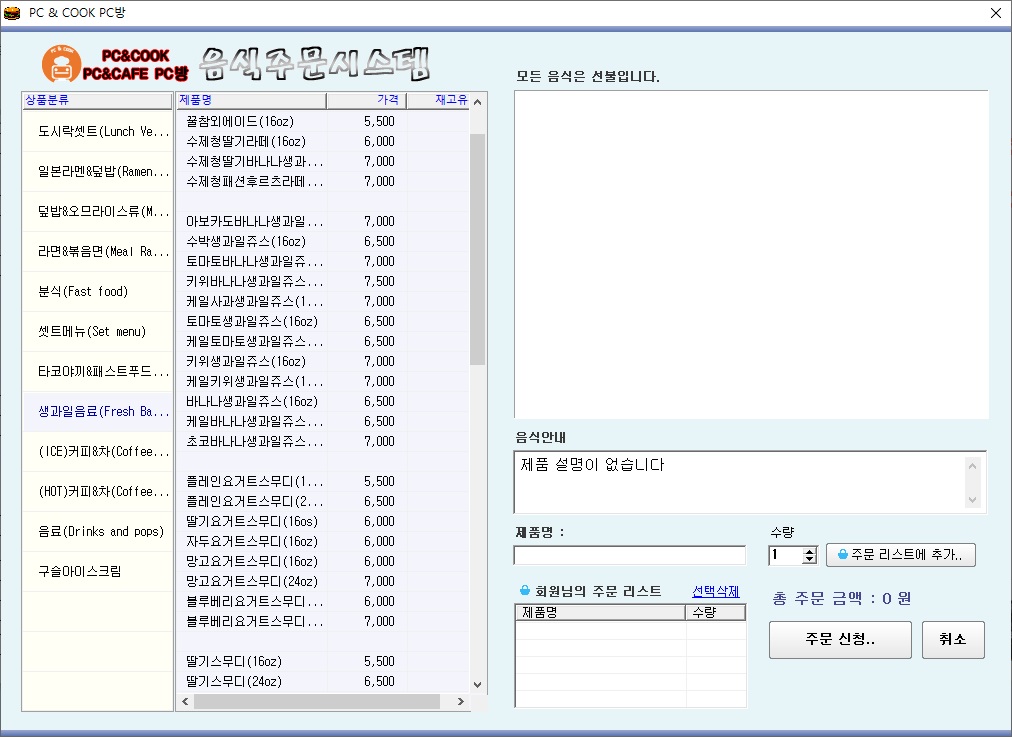The width and height of the screenshot is (1012, 737).
Task: Click order list 수량 column header
Action: [x=716, y=612]
